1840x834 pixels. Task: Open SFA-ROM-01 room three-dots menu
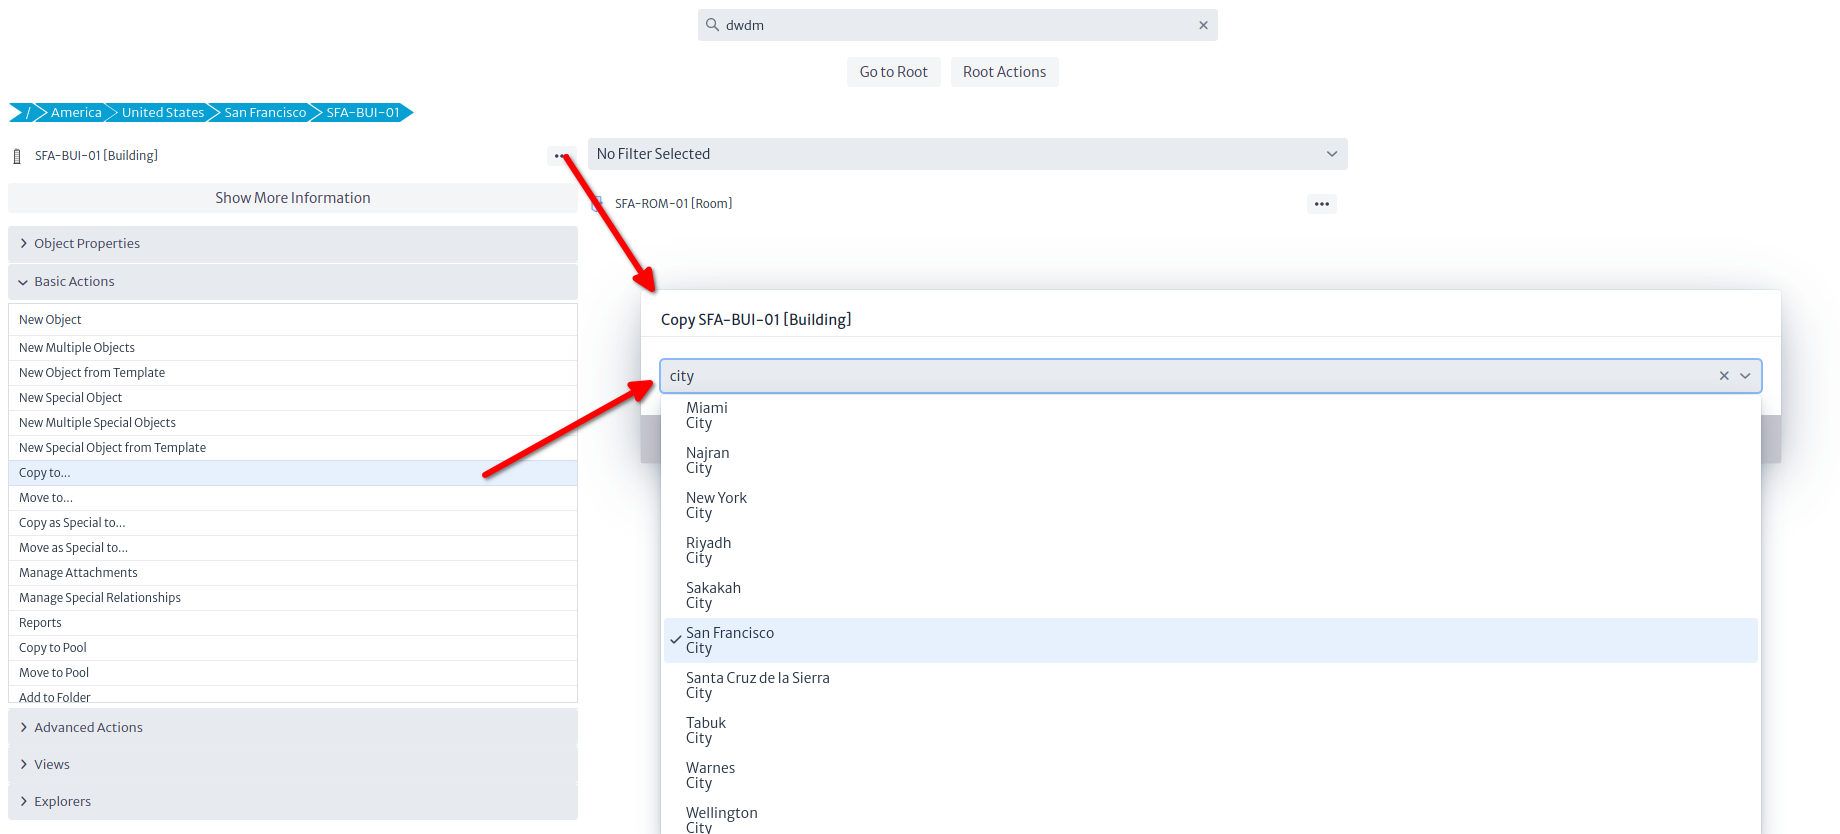pos(1321,204)
